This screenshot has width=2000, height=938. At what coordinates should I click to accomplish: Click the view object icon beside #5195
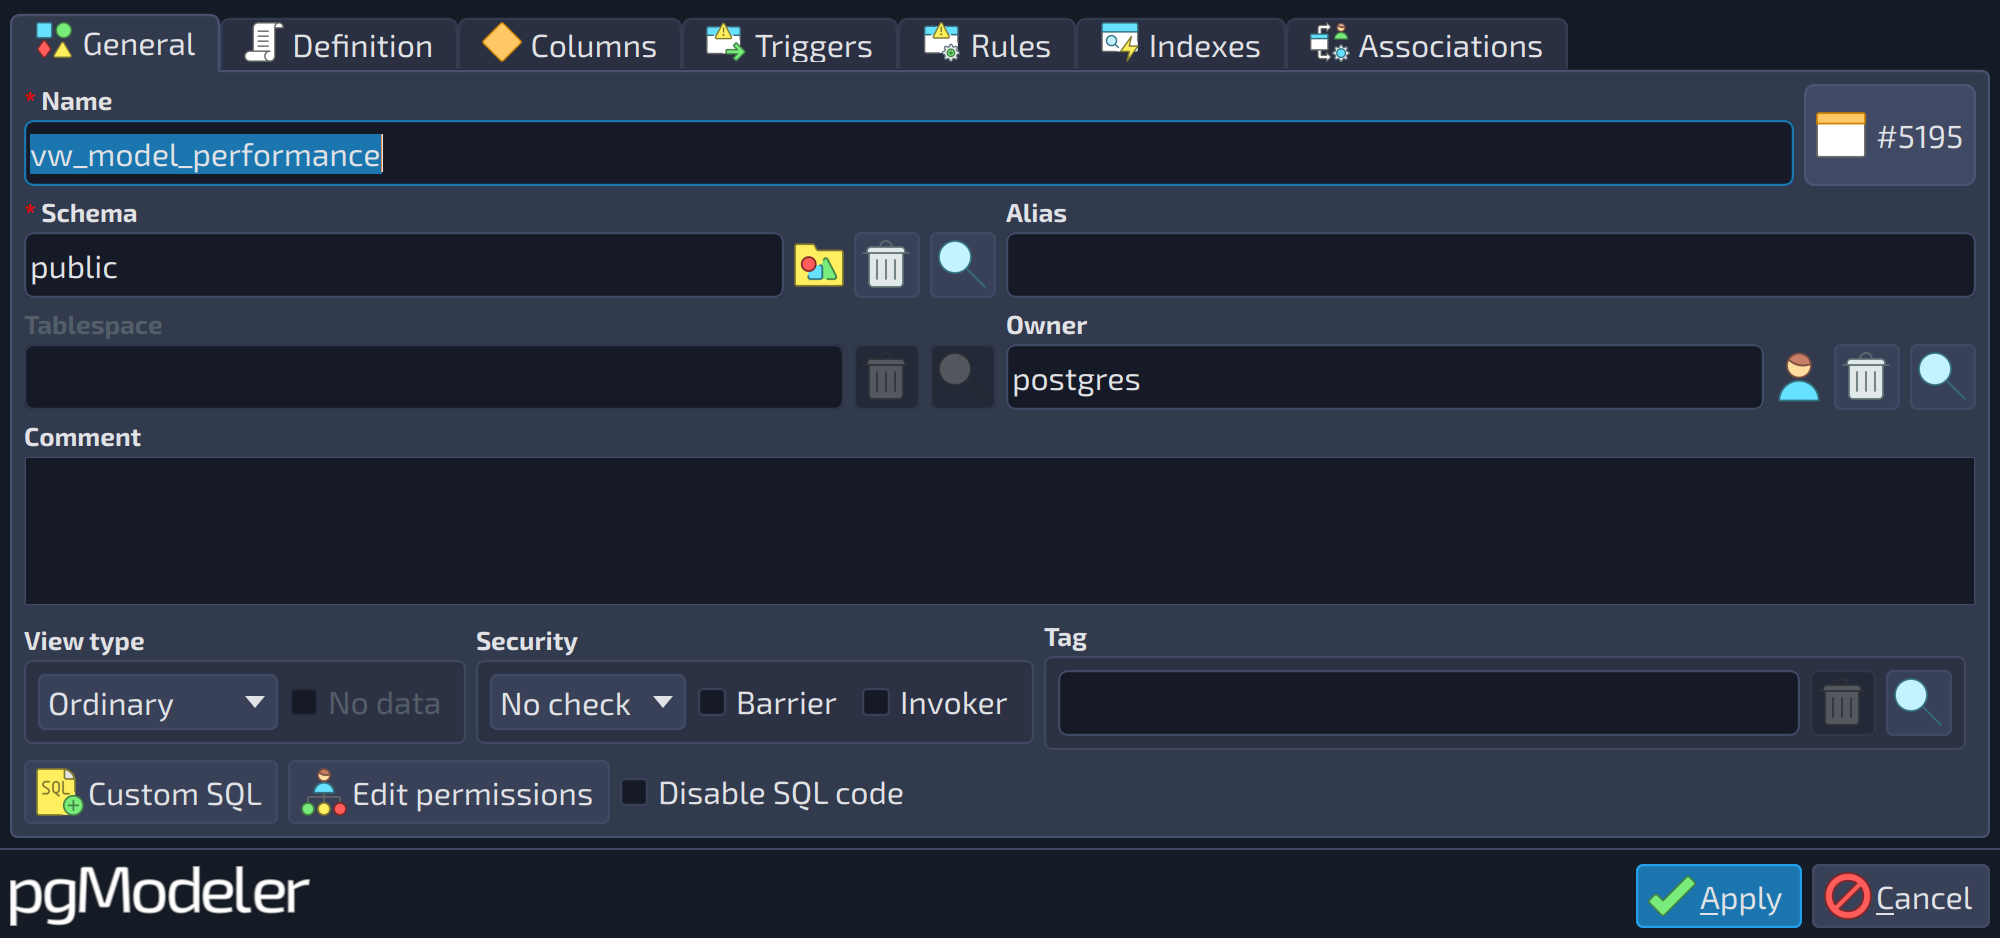1840,135
